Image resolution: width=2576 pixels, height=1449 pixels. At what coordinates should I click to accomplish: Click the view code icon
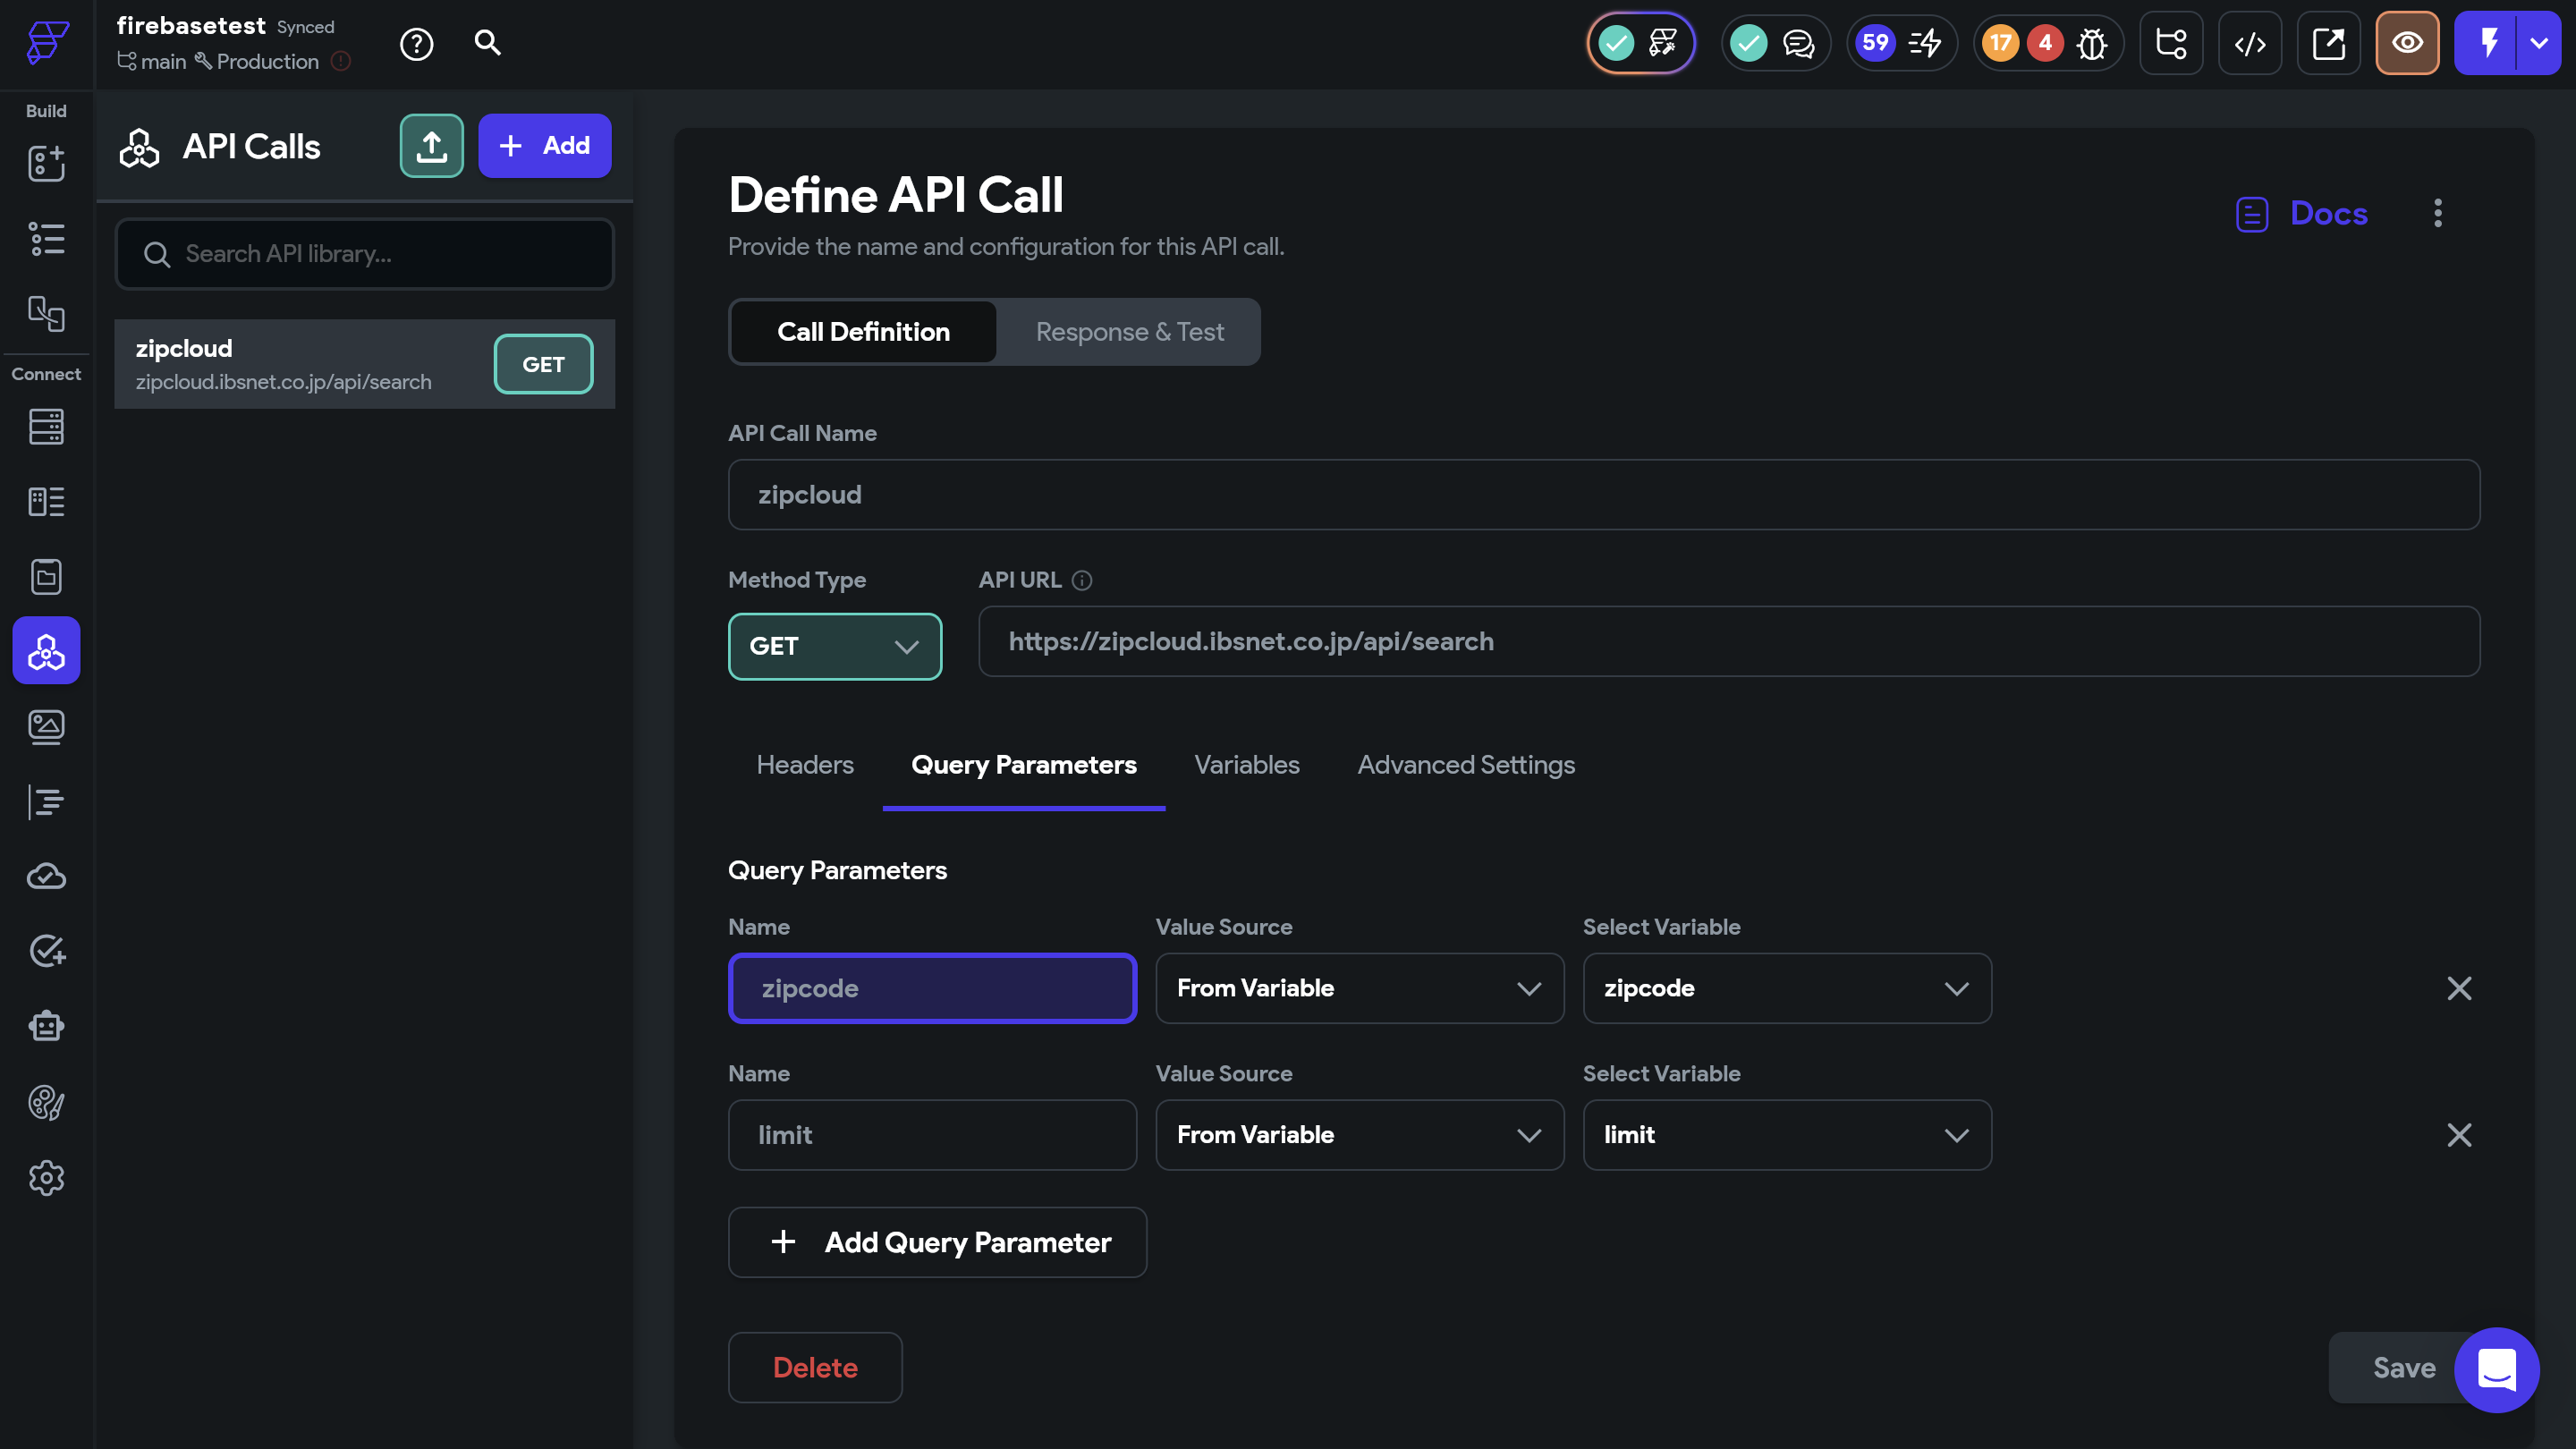tap(2250, 44)
